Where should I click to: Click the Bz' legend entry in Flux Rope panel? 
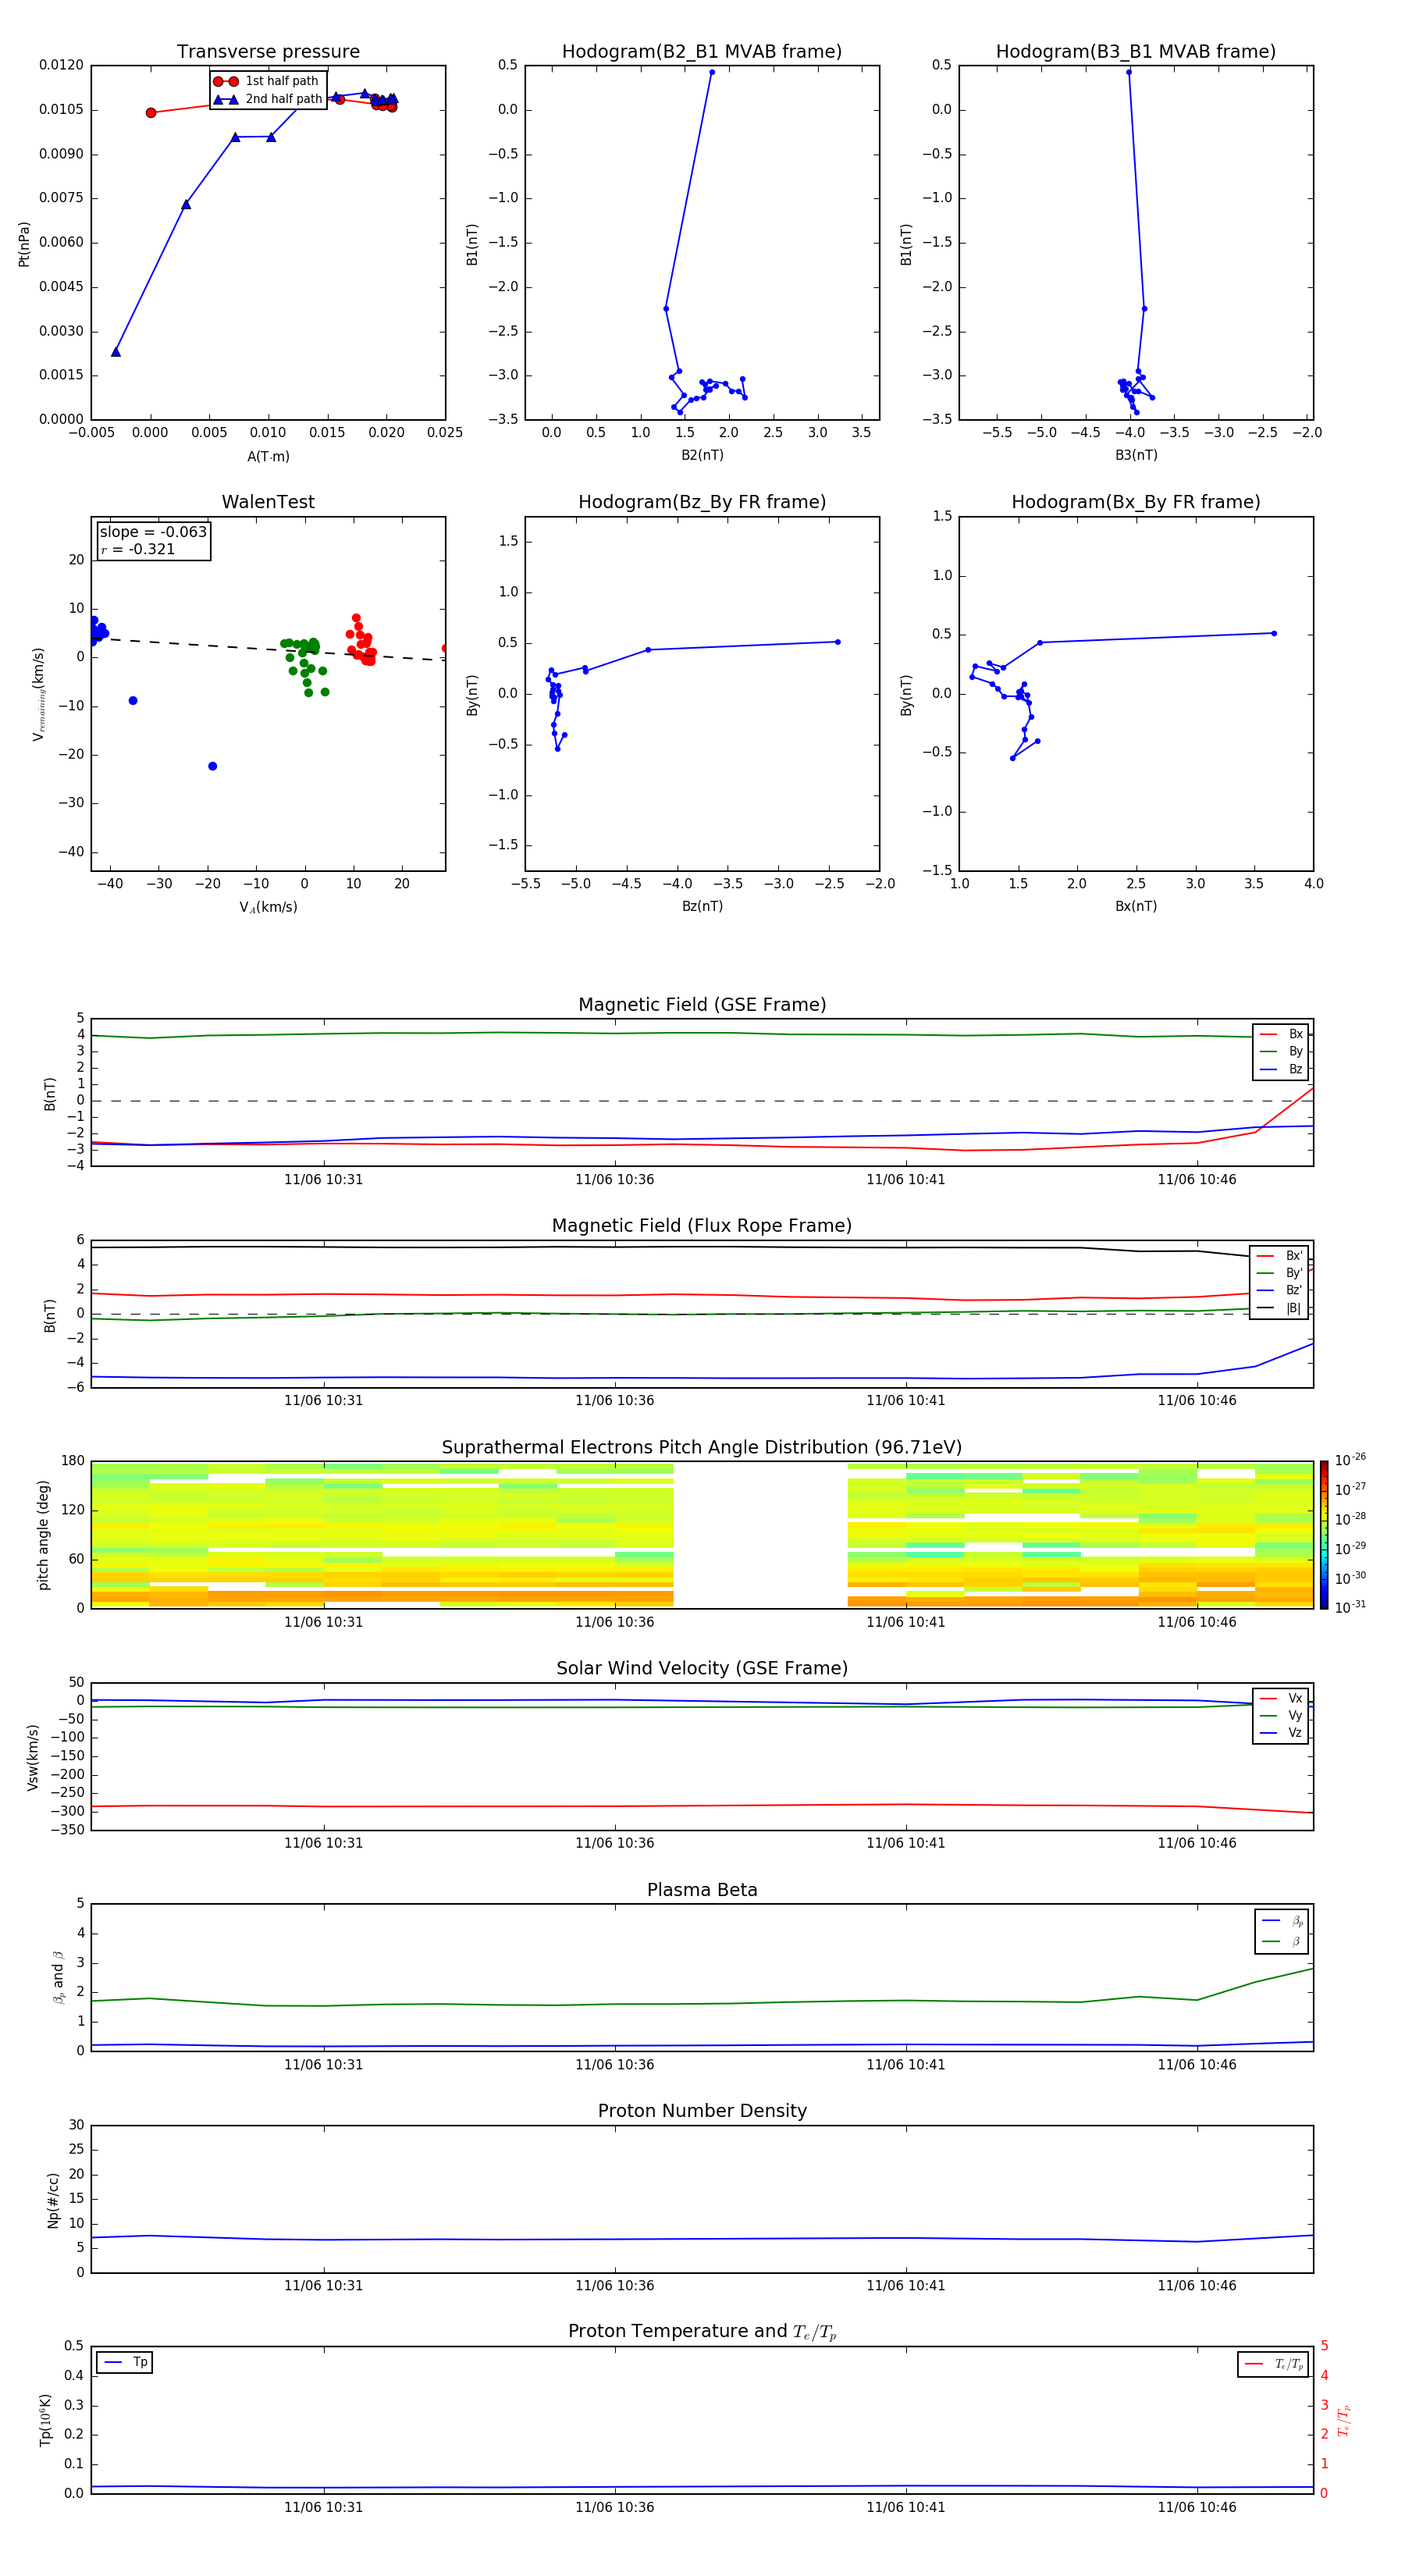1280,1290
